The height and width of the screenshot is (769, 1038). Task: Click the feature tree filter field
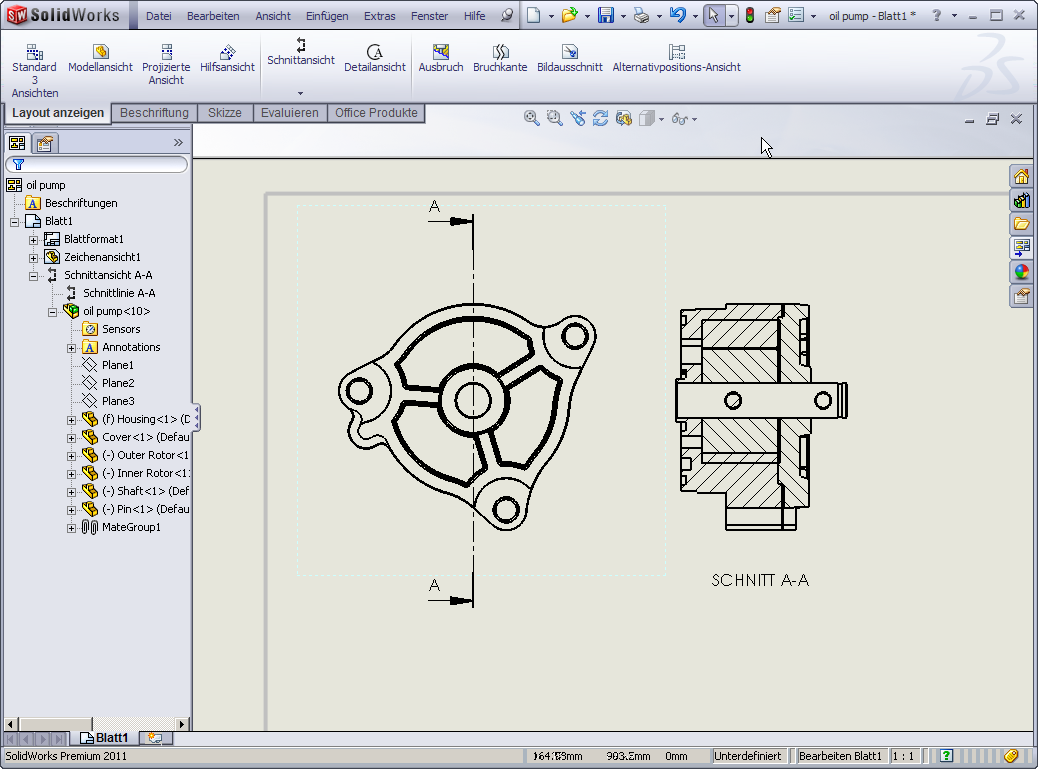100,164
